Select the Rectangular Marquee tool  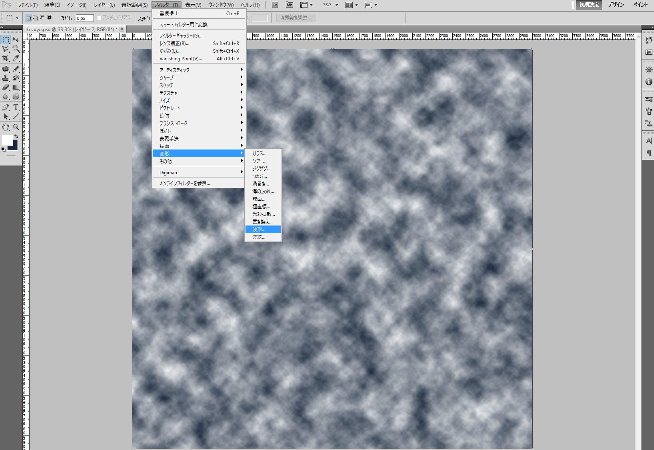(x=6, y=40)
